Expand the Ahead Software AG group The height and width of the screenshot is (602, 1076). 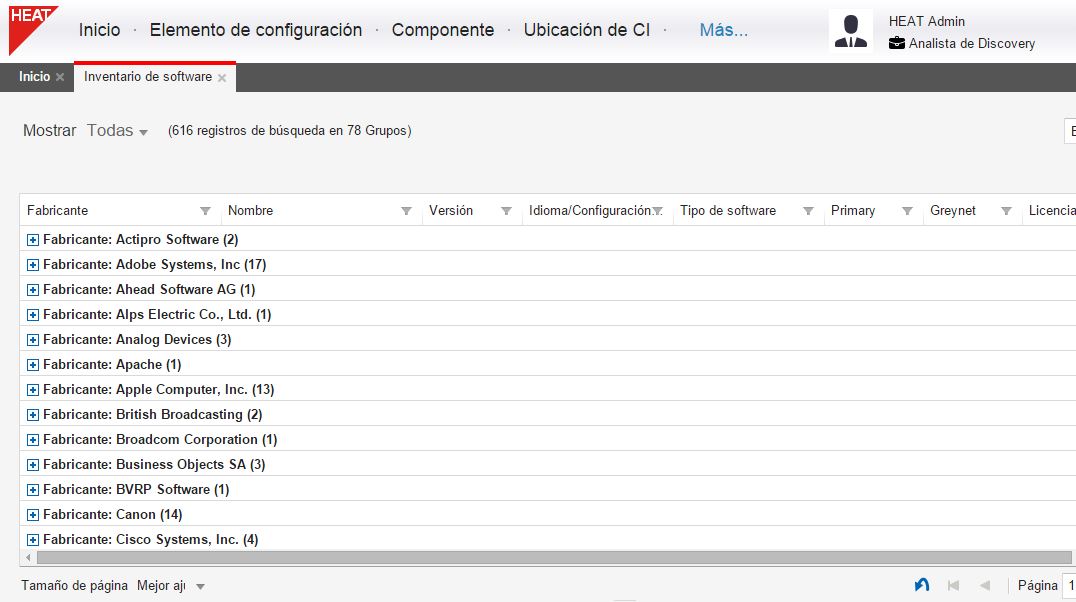pyautogui.click(x=32, y=290)
